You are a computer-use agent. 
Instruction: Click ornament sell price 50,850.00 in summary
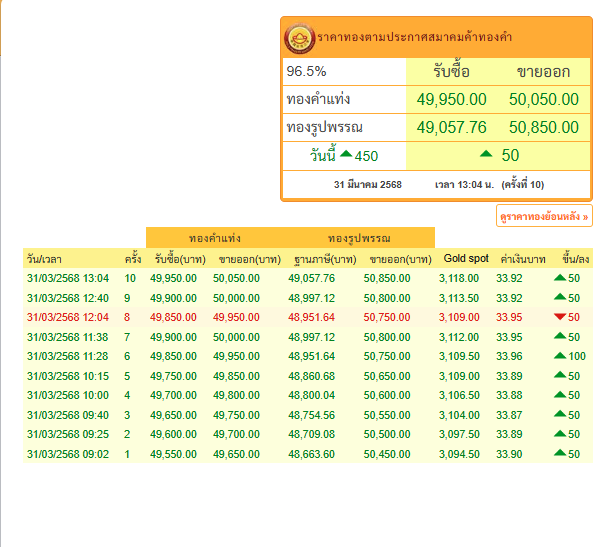click(x=543, y=127)
